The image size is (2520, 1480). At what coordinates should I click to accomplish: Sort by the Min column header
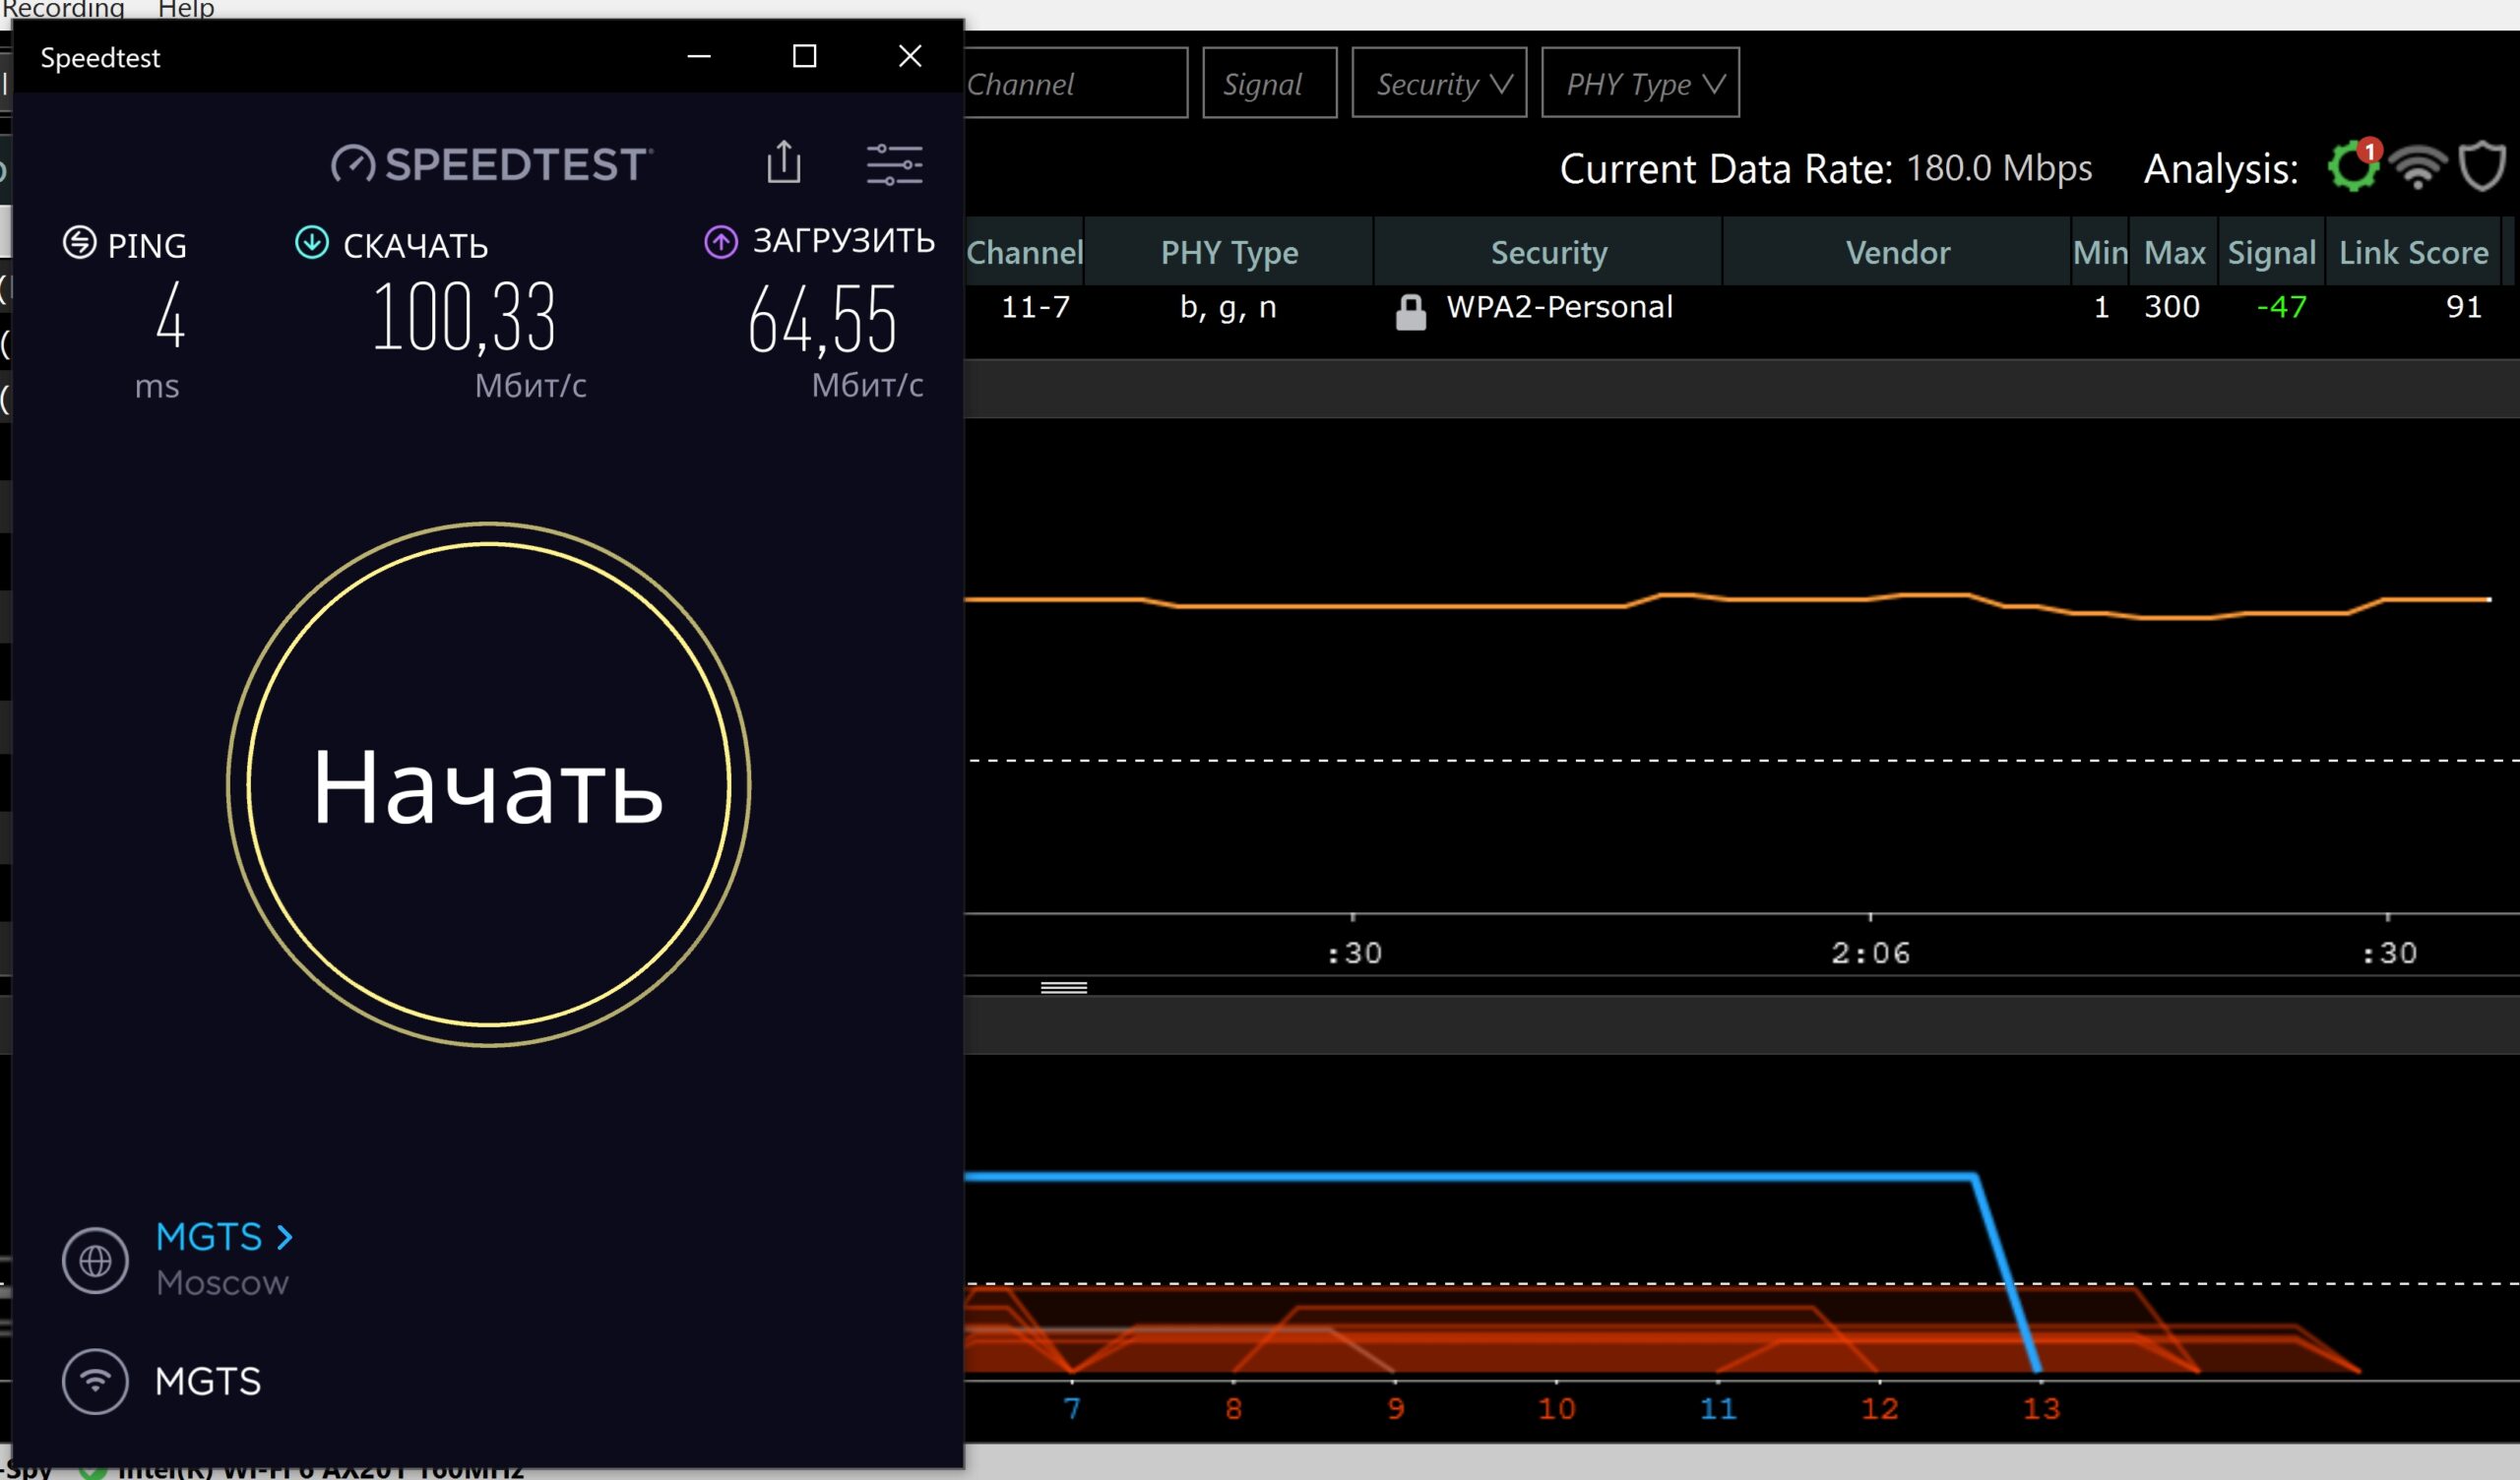coord(2100,252)
